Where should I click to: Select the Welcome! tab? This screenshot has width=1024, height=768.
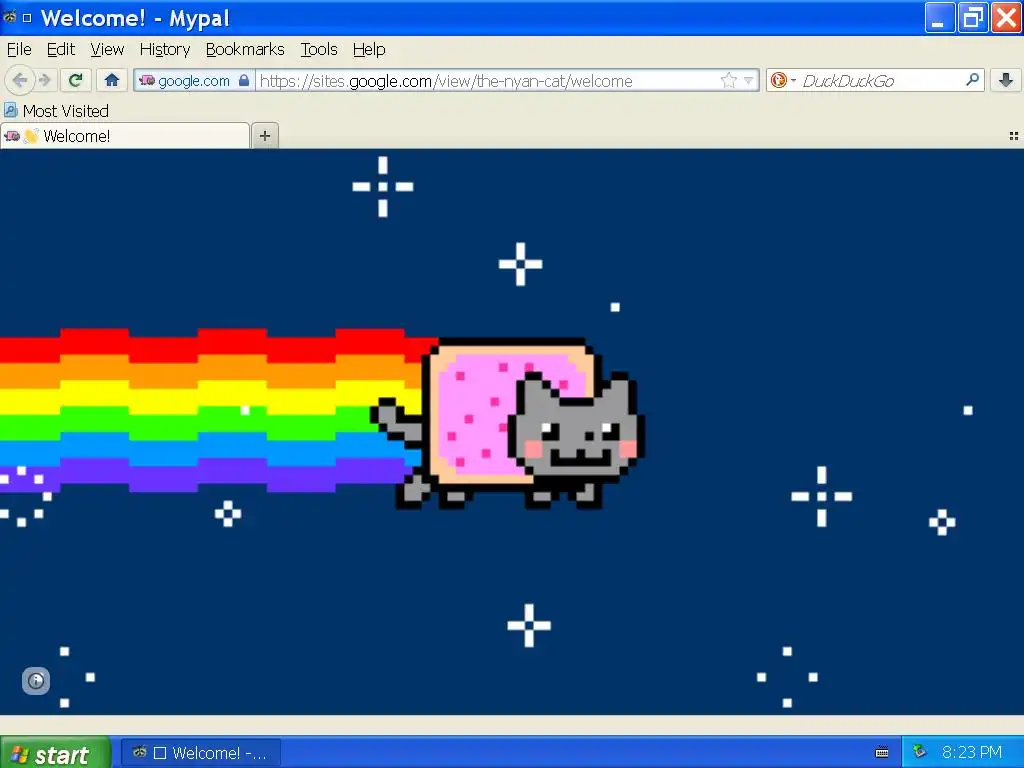tap(125, 136)
